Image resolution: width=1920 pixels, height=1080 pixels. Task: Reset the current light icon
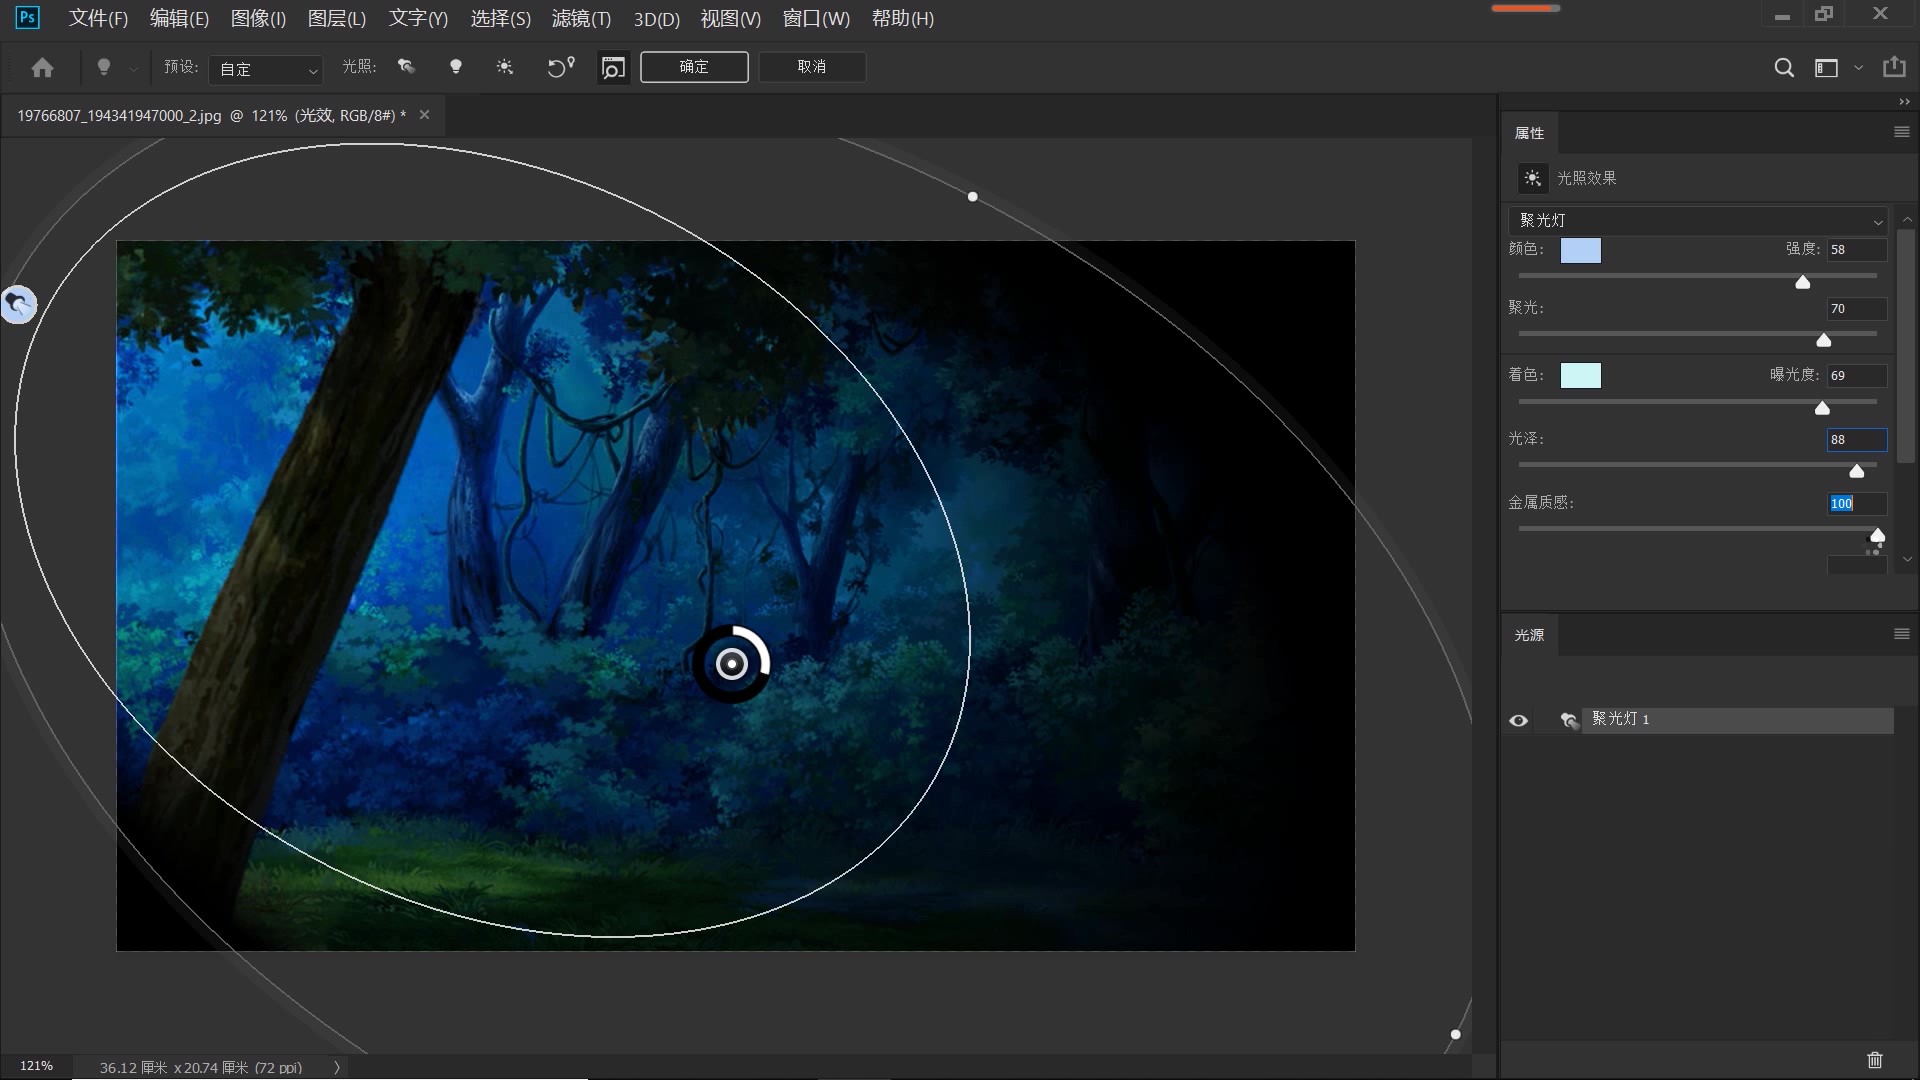(x=560, y=67)
